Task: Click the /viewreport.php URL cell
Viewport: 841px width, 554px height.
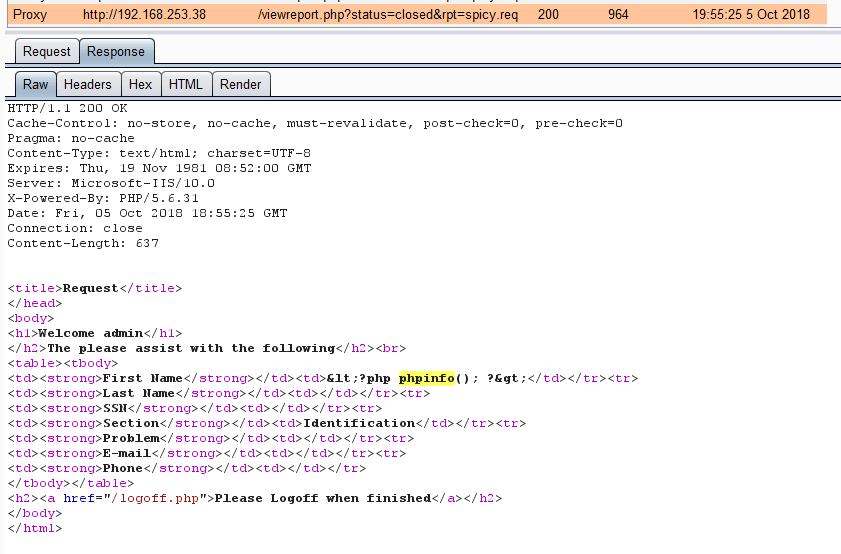Action: 387,16
